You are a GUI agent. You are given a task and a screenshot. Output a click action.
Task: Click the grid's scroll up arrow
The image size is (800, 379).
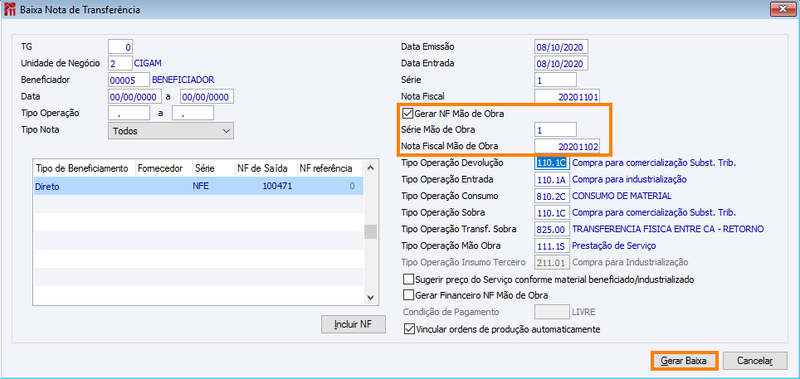(371, 167)
